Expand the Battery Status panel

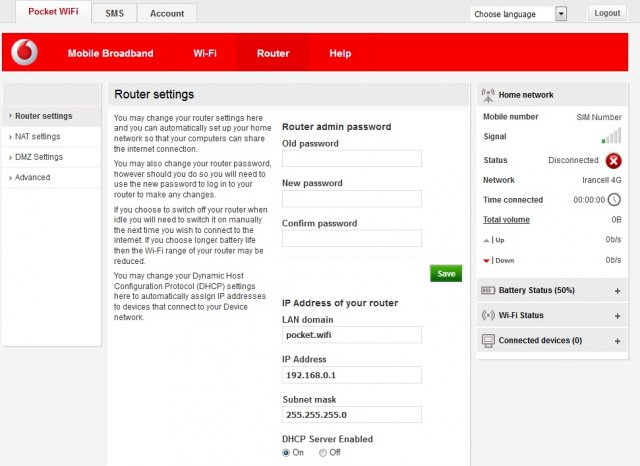tap(617, 290)
